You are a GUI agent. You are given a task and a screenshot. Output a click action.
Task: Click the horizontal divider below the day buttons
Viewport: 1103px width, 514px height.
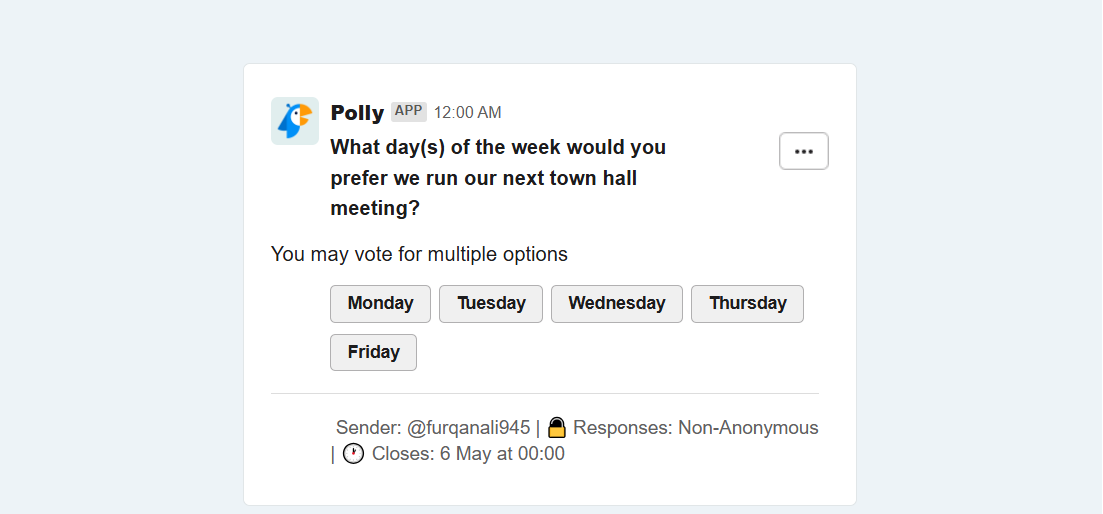pos(544,393)
